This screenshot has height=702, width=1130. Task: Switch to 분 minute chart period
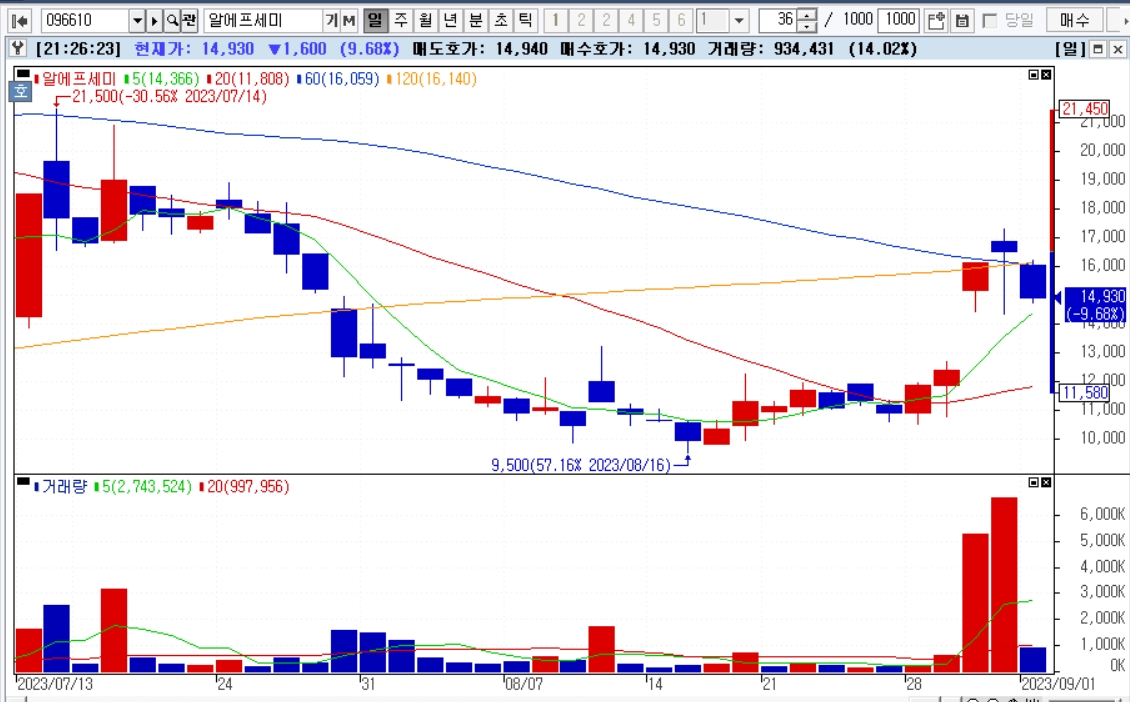click(x=476, y=20)
